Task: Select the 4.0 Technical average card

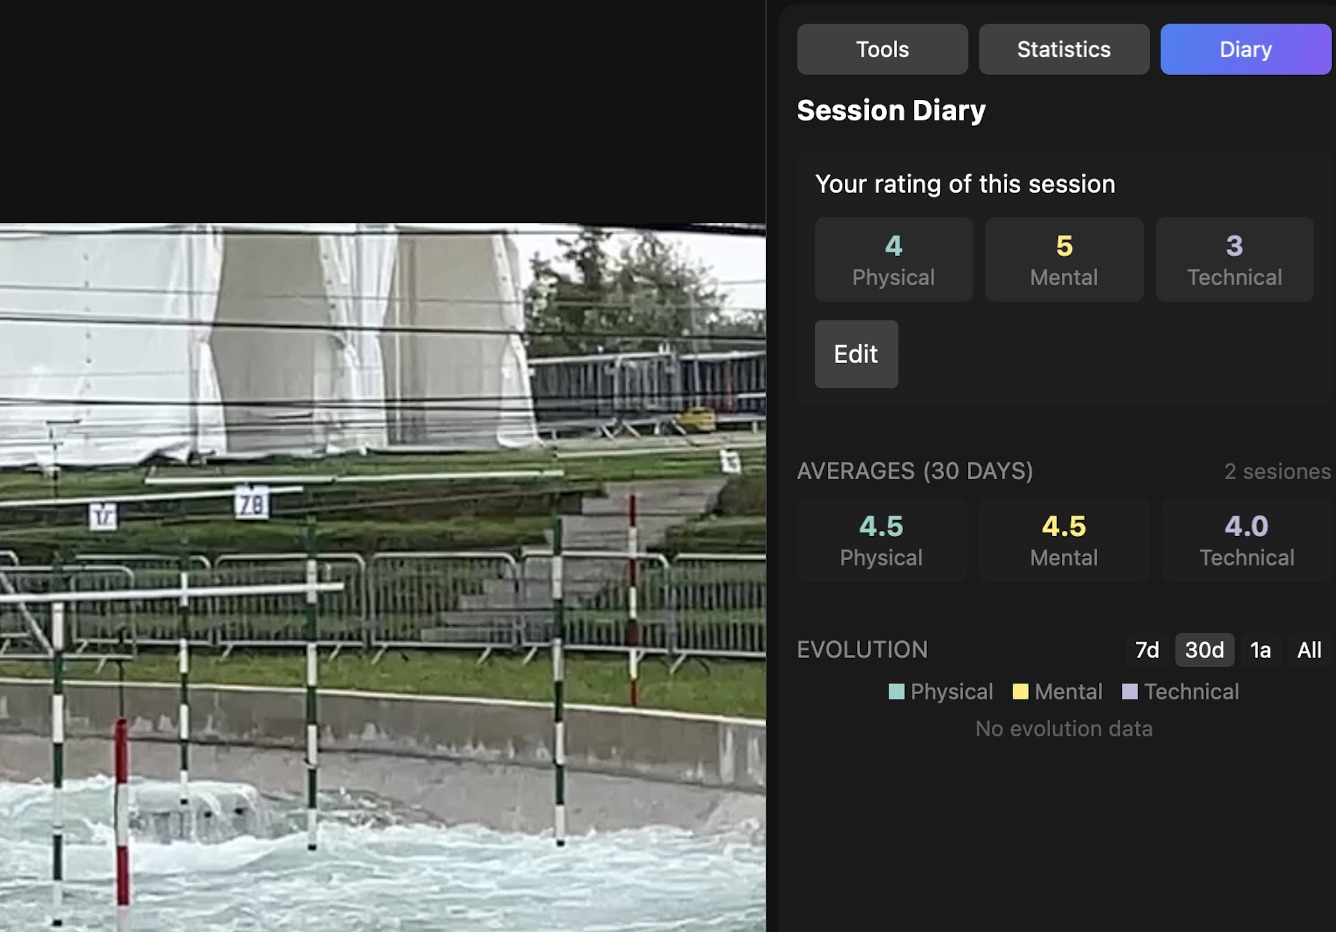Action: coord(1246,540)
